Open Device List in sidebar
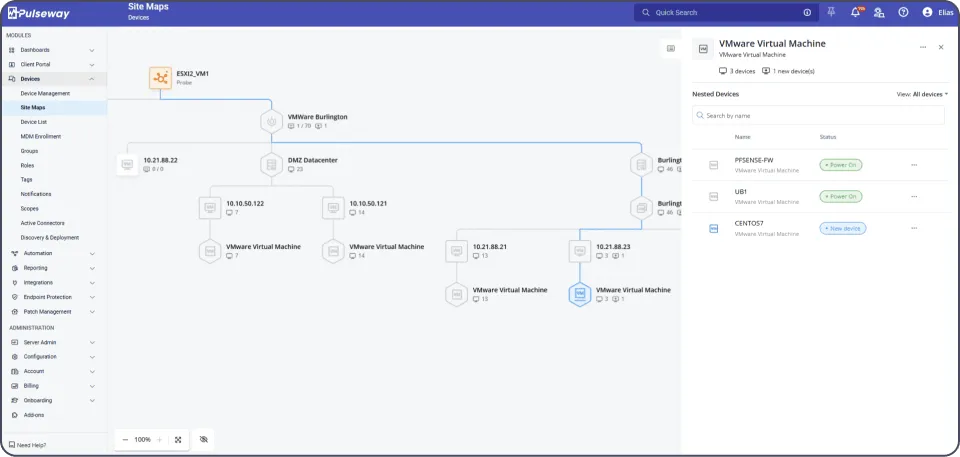This screenshot has height=457, width=960. click(x=34, y=123)
